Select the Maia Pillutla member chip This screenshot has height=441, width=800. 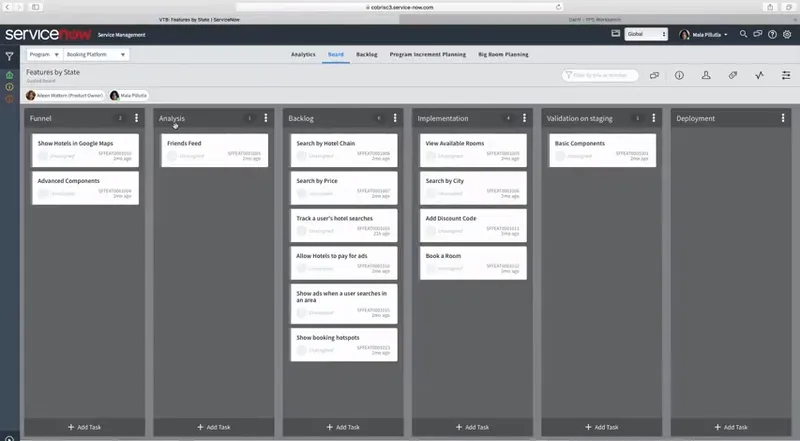tap(129, 95)
